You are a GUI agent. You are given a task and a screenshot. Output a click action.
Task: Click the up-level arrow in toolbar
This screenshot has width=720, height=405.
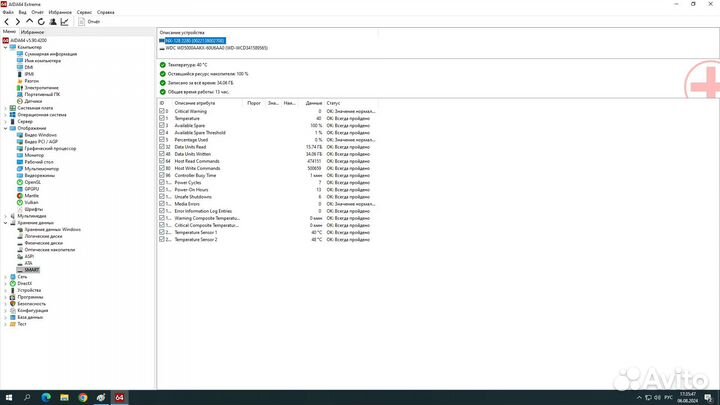(x=29, y=20)
